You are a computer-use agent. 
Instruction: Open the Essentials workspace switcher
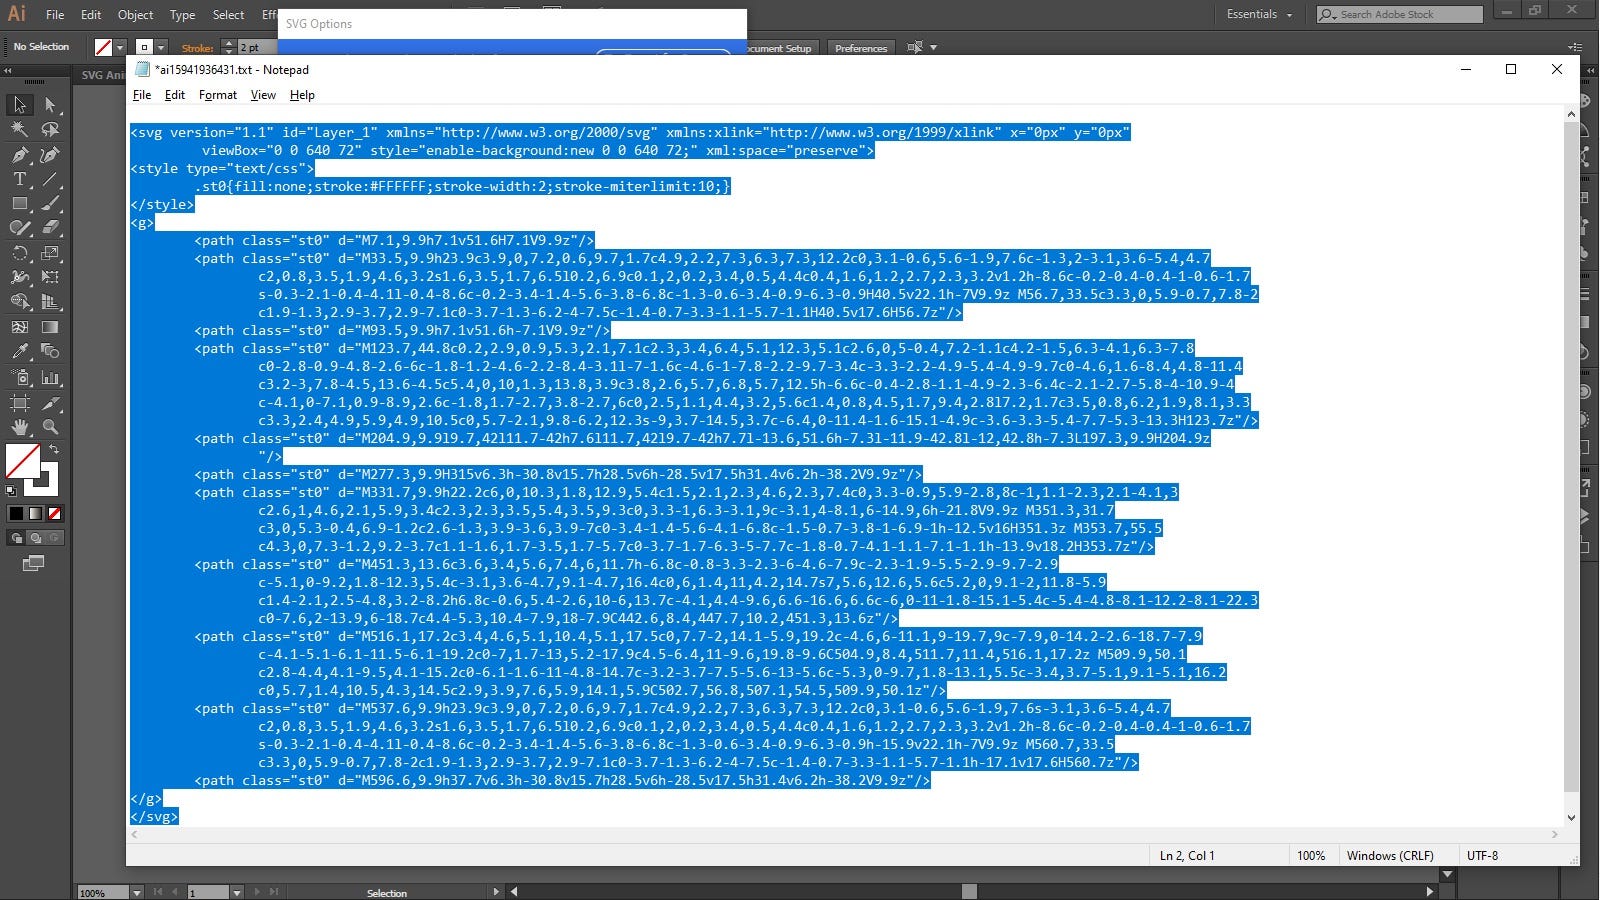1259,14
